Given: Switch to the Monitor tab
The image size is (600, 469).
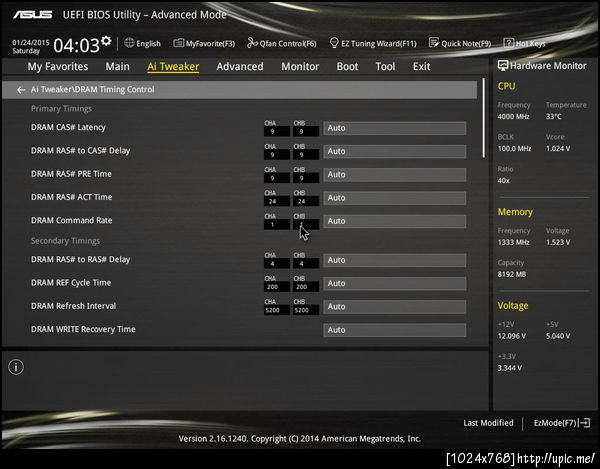Looking at the screenshot, I should pos(300,67).
